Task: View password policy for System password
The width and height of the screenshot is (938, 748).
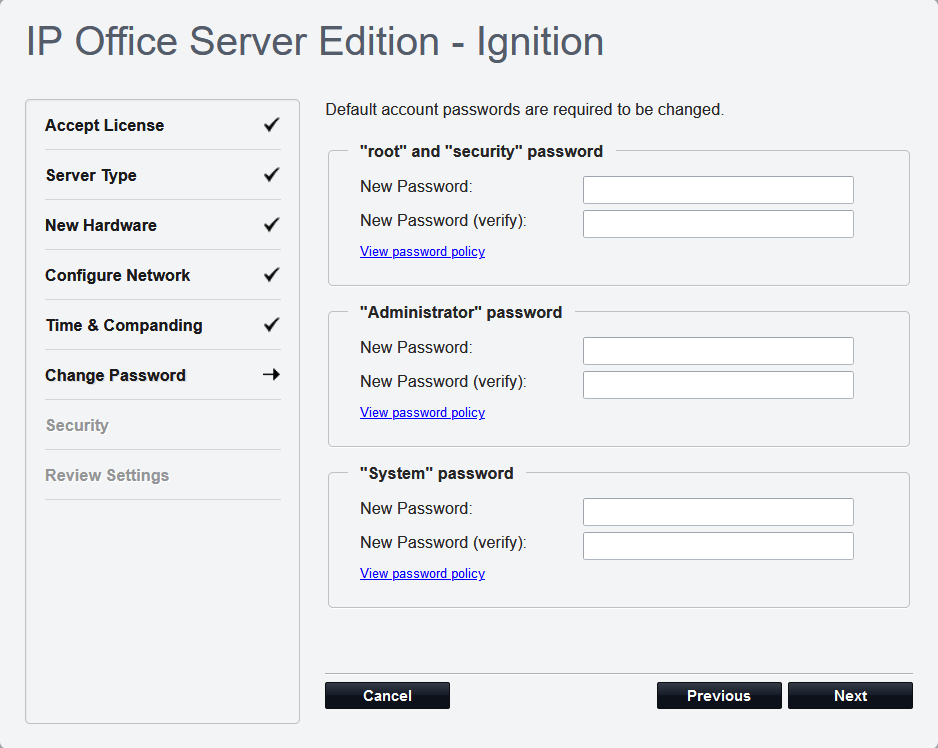Action: (x=422, y=573)
